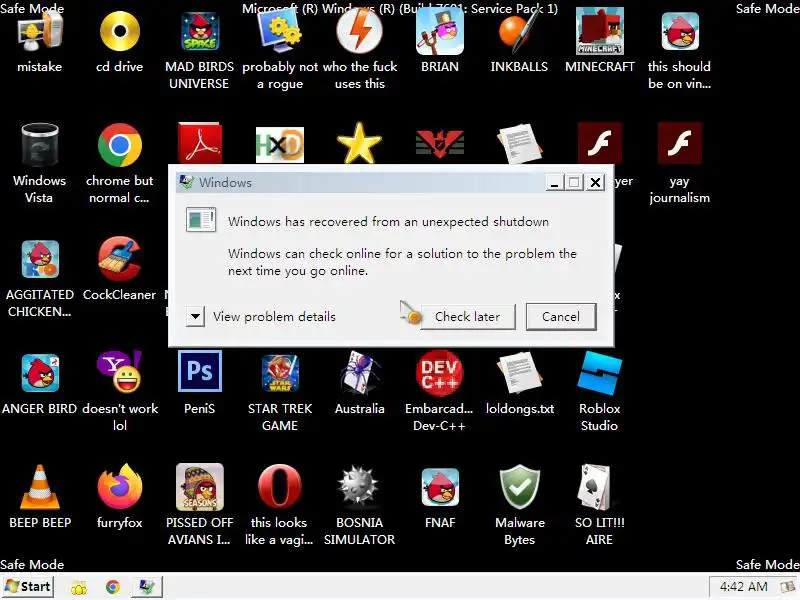Click the Check later button
This screenshot has height=600, width=800.
[467, 316]
